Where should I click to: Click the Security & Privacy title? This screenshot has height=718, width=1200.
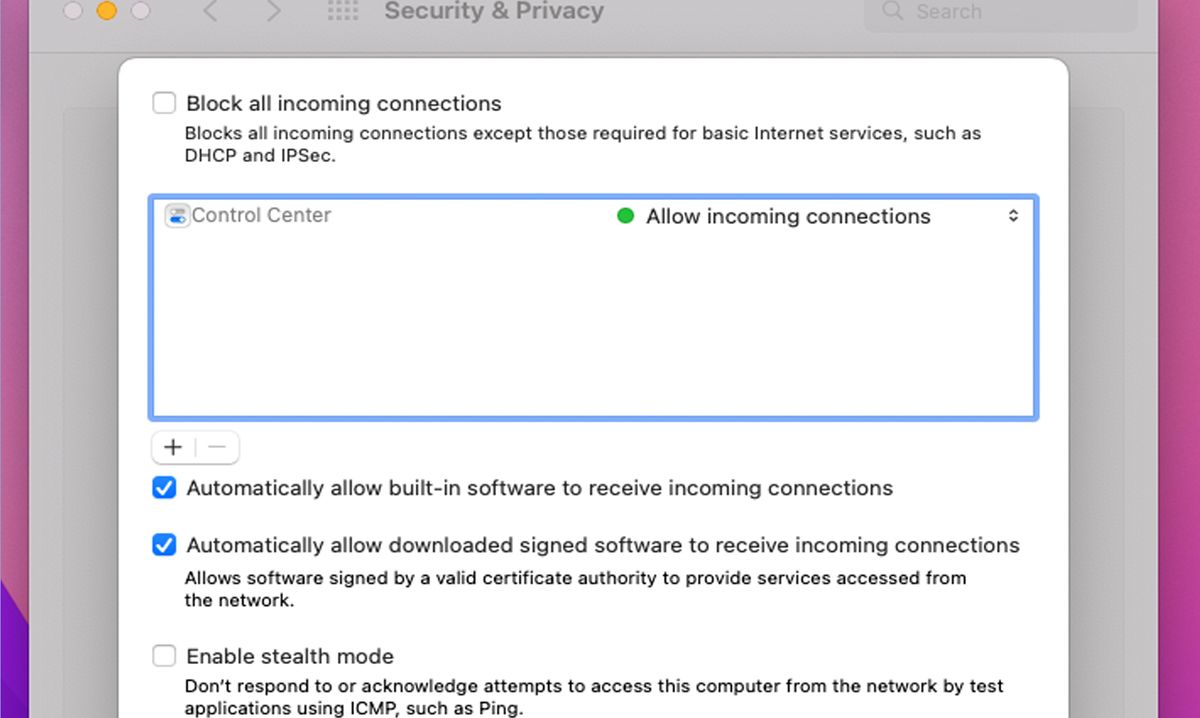coord(493,12)
